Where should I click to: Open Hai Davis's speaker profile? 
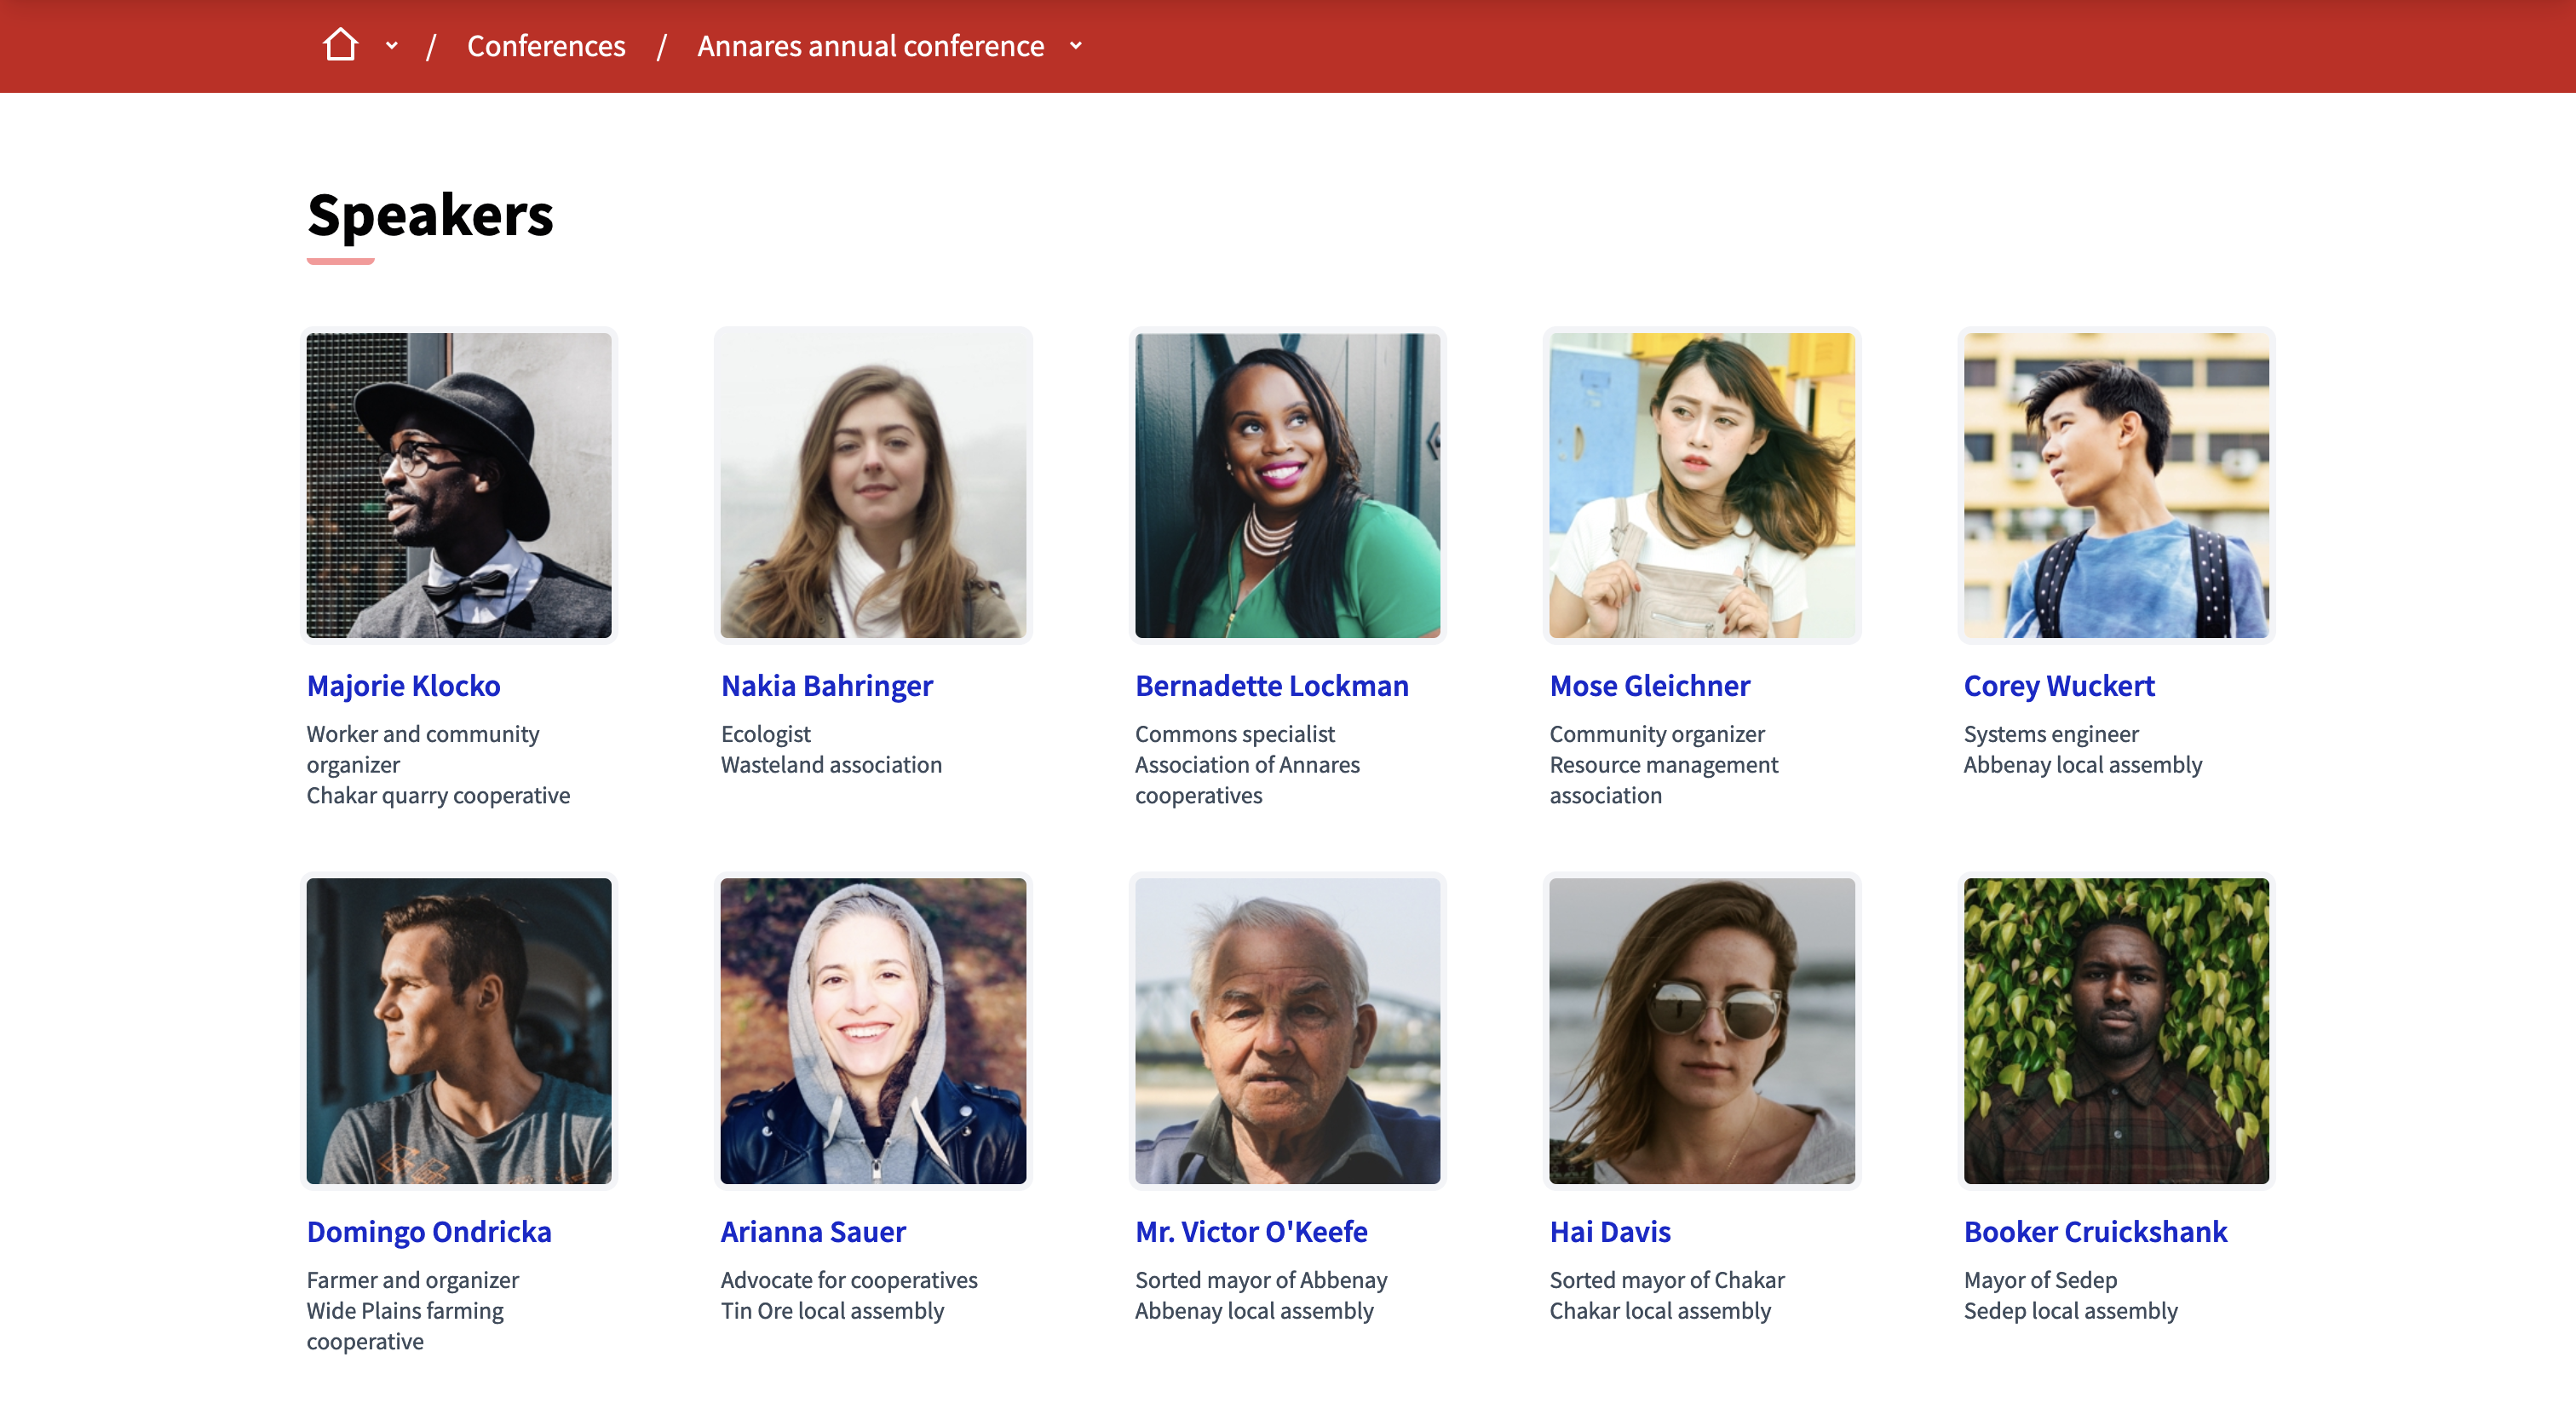1610,1231
